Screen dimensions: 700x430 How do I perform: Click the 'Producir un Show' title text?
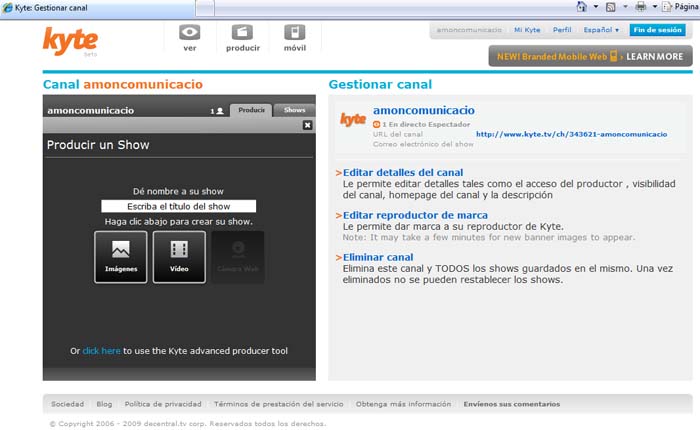pos(98,145)
